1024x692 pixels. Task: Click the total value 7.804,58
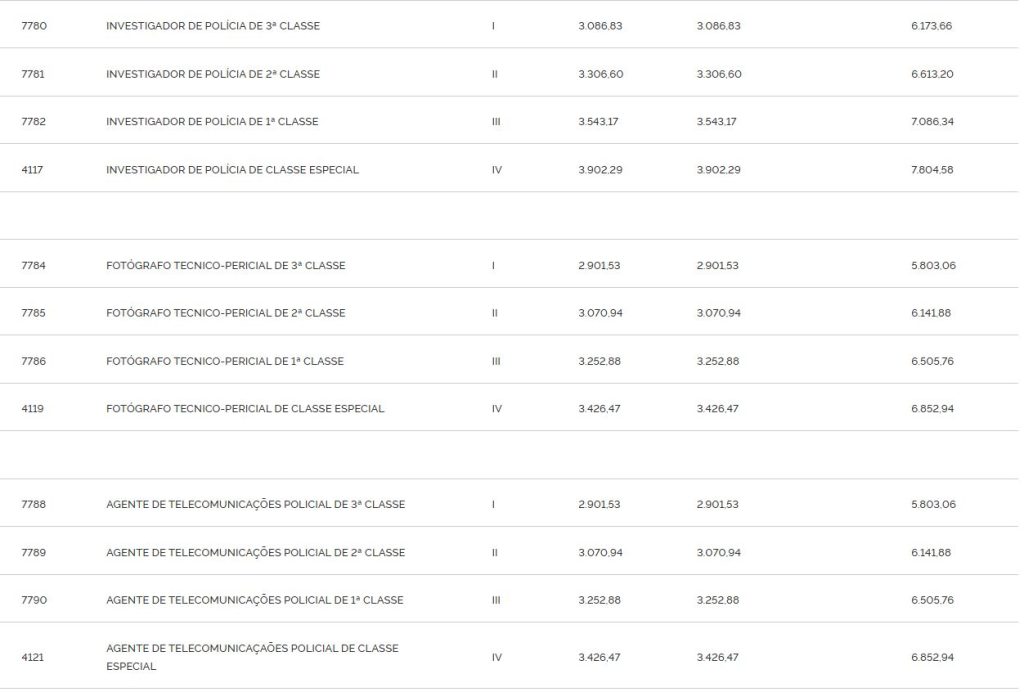(x=932, y=170)
